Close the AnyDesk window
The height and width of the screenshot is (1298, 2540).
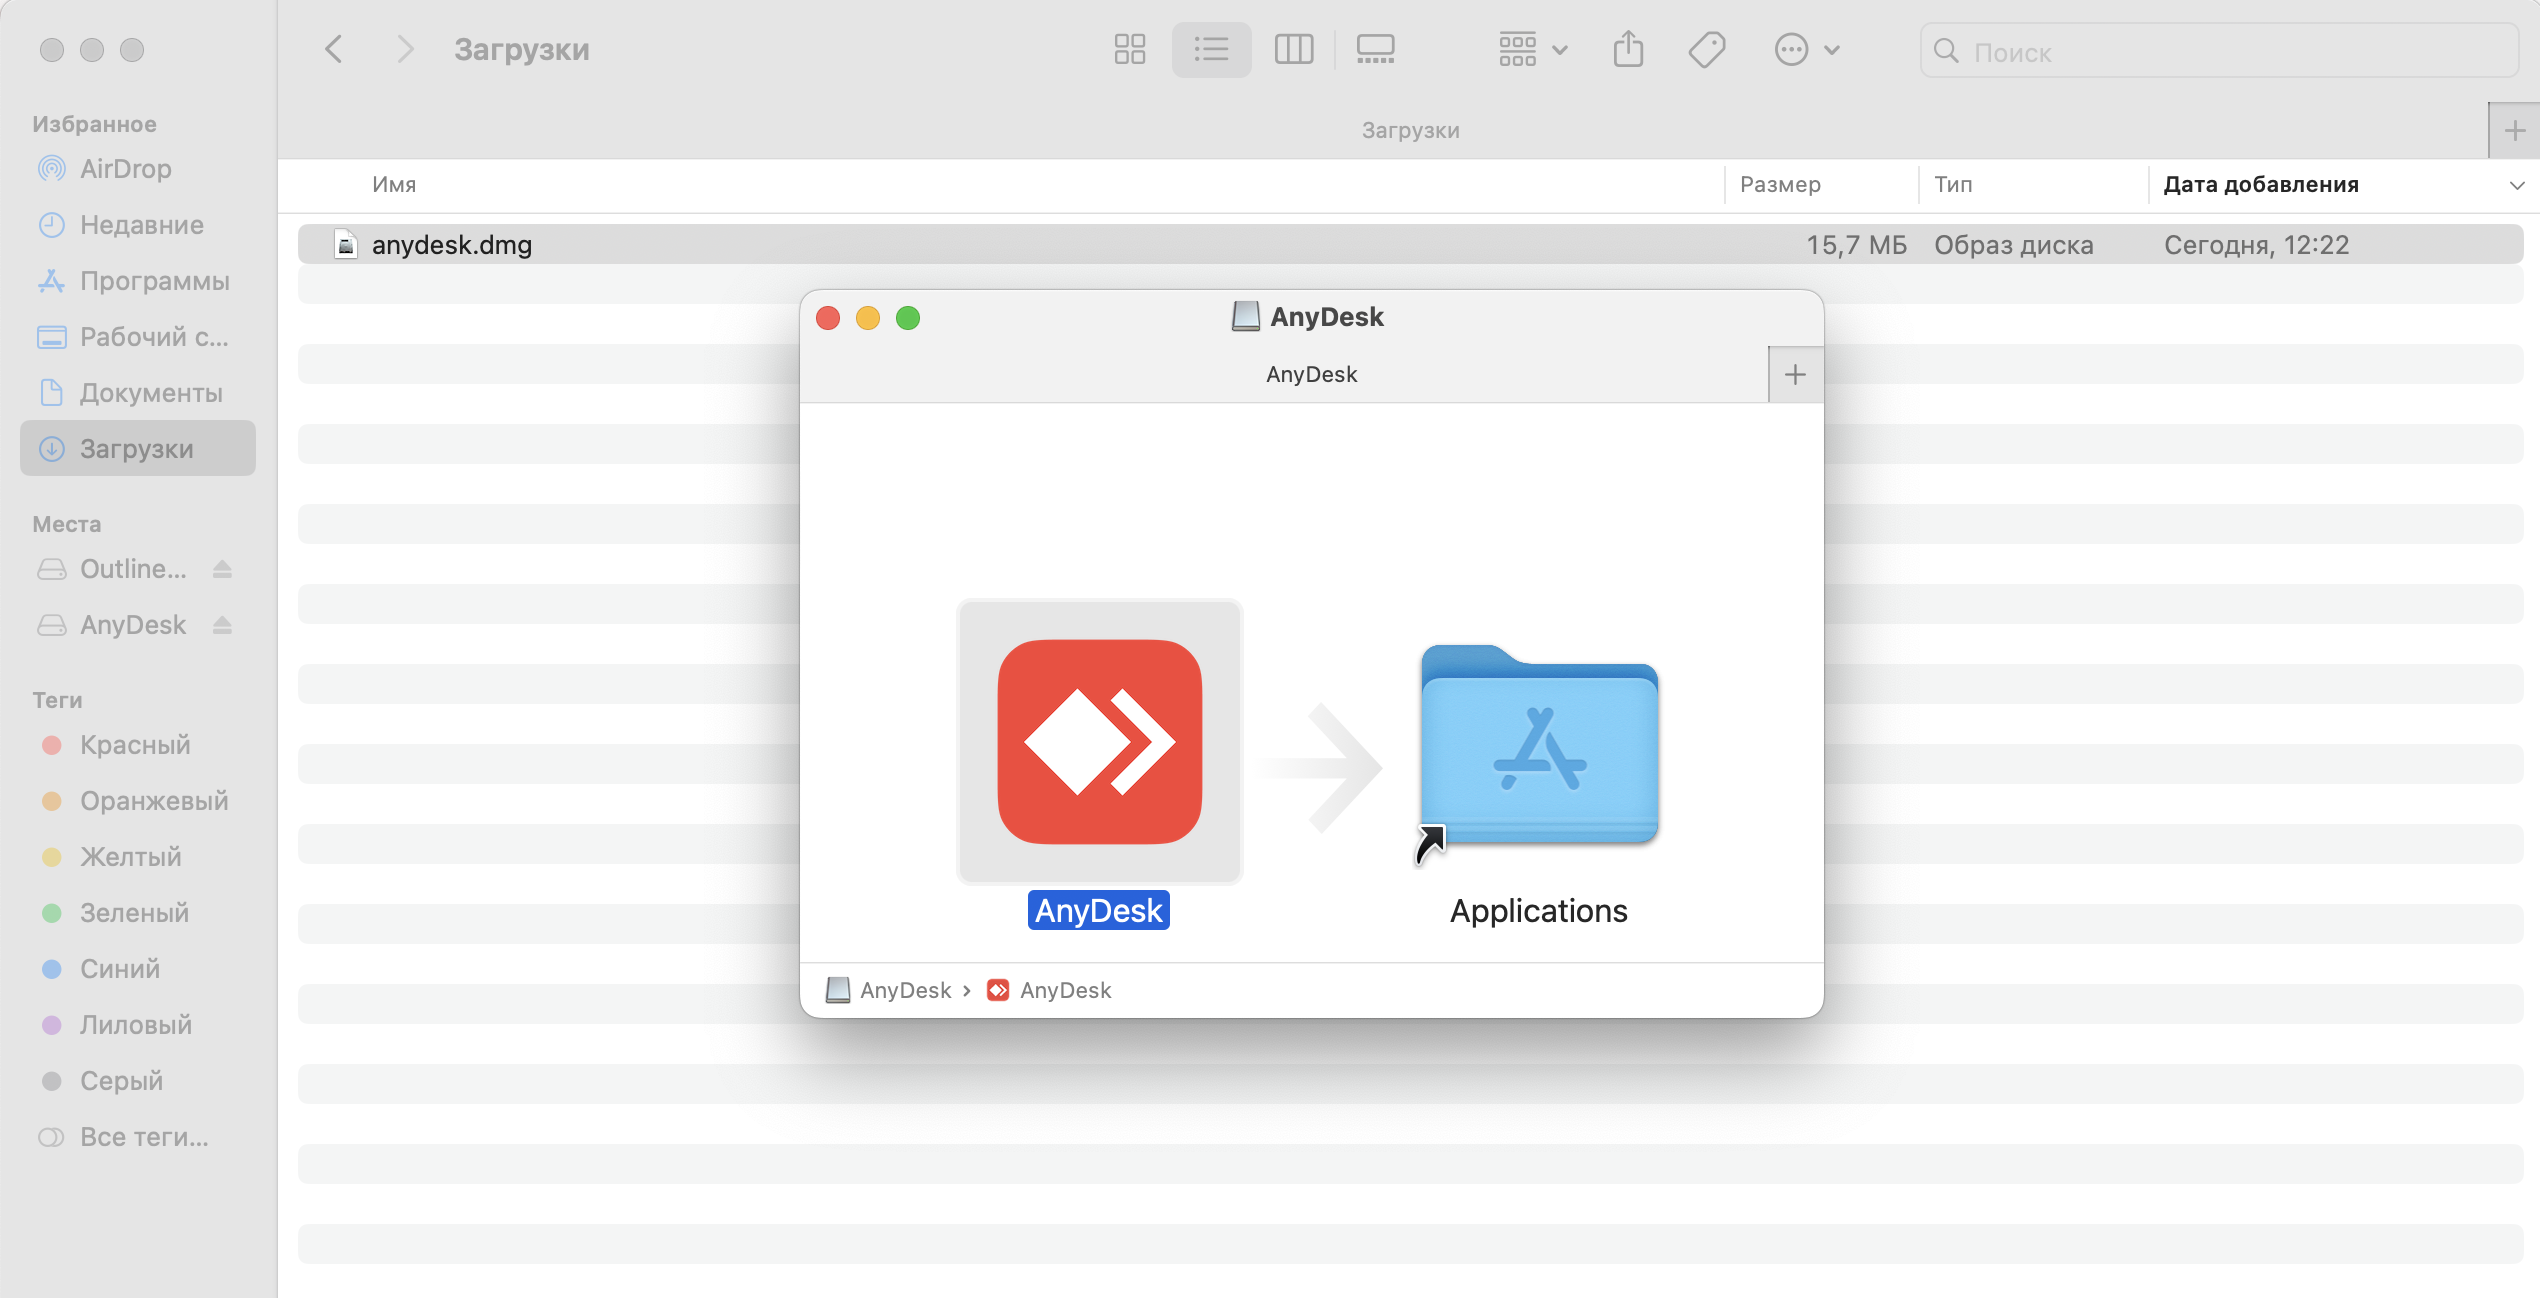pyautogui.click(x=828, y=317)
